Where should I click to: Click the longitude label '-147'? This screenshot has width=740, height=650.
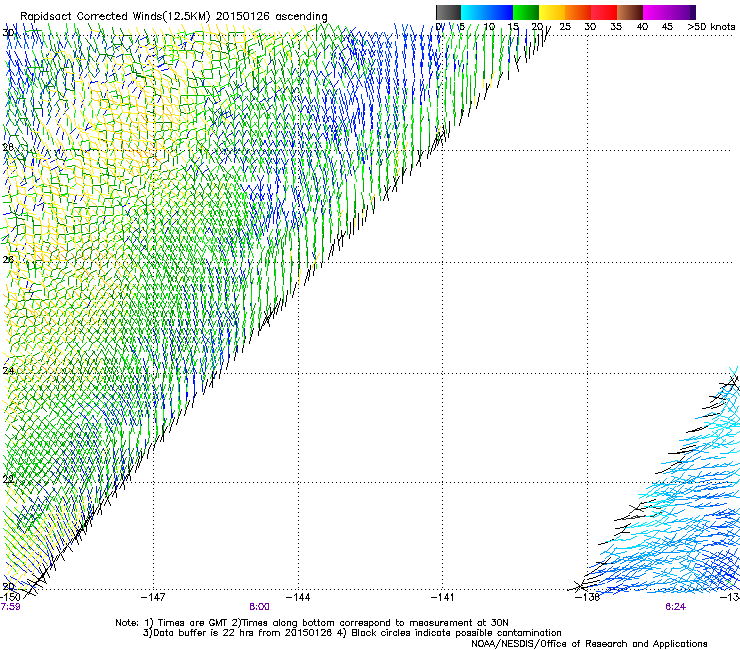point(153,597)
